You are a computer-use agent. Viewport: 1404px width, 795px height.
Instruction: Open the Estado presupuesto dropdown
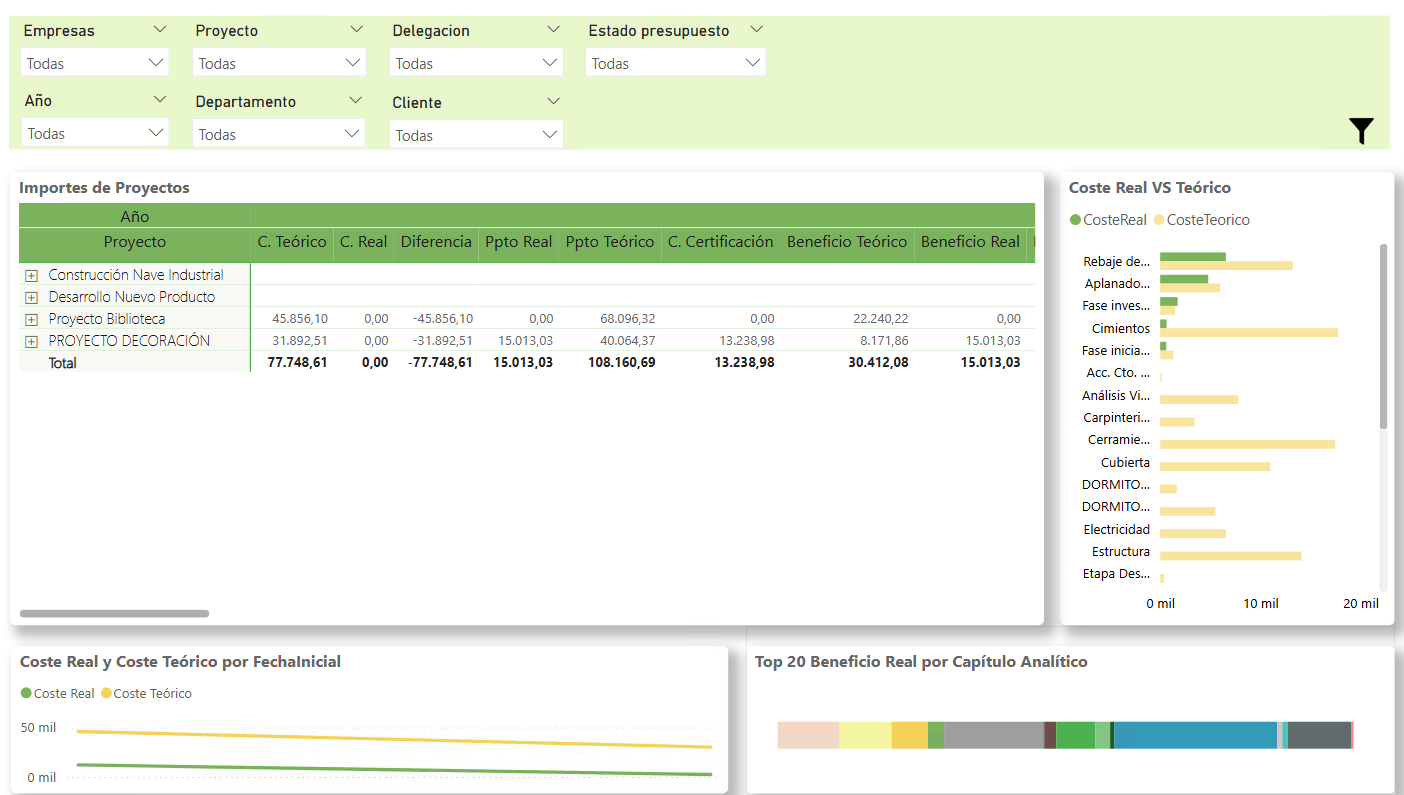(x=675, y=63)
